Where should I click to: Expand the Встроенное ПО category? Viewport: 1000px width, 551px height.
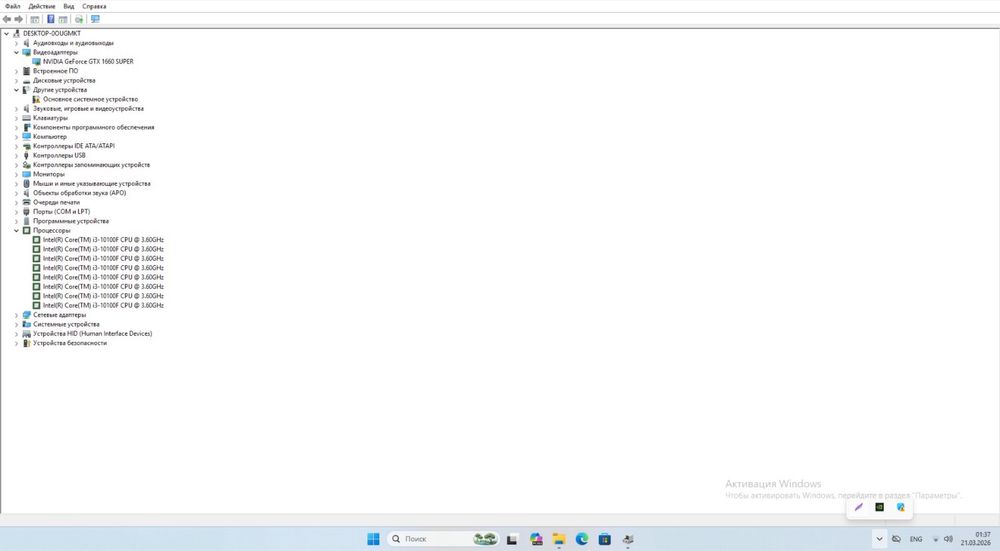click(17, 71)
